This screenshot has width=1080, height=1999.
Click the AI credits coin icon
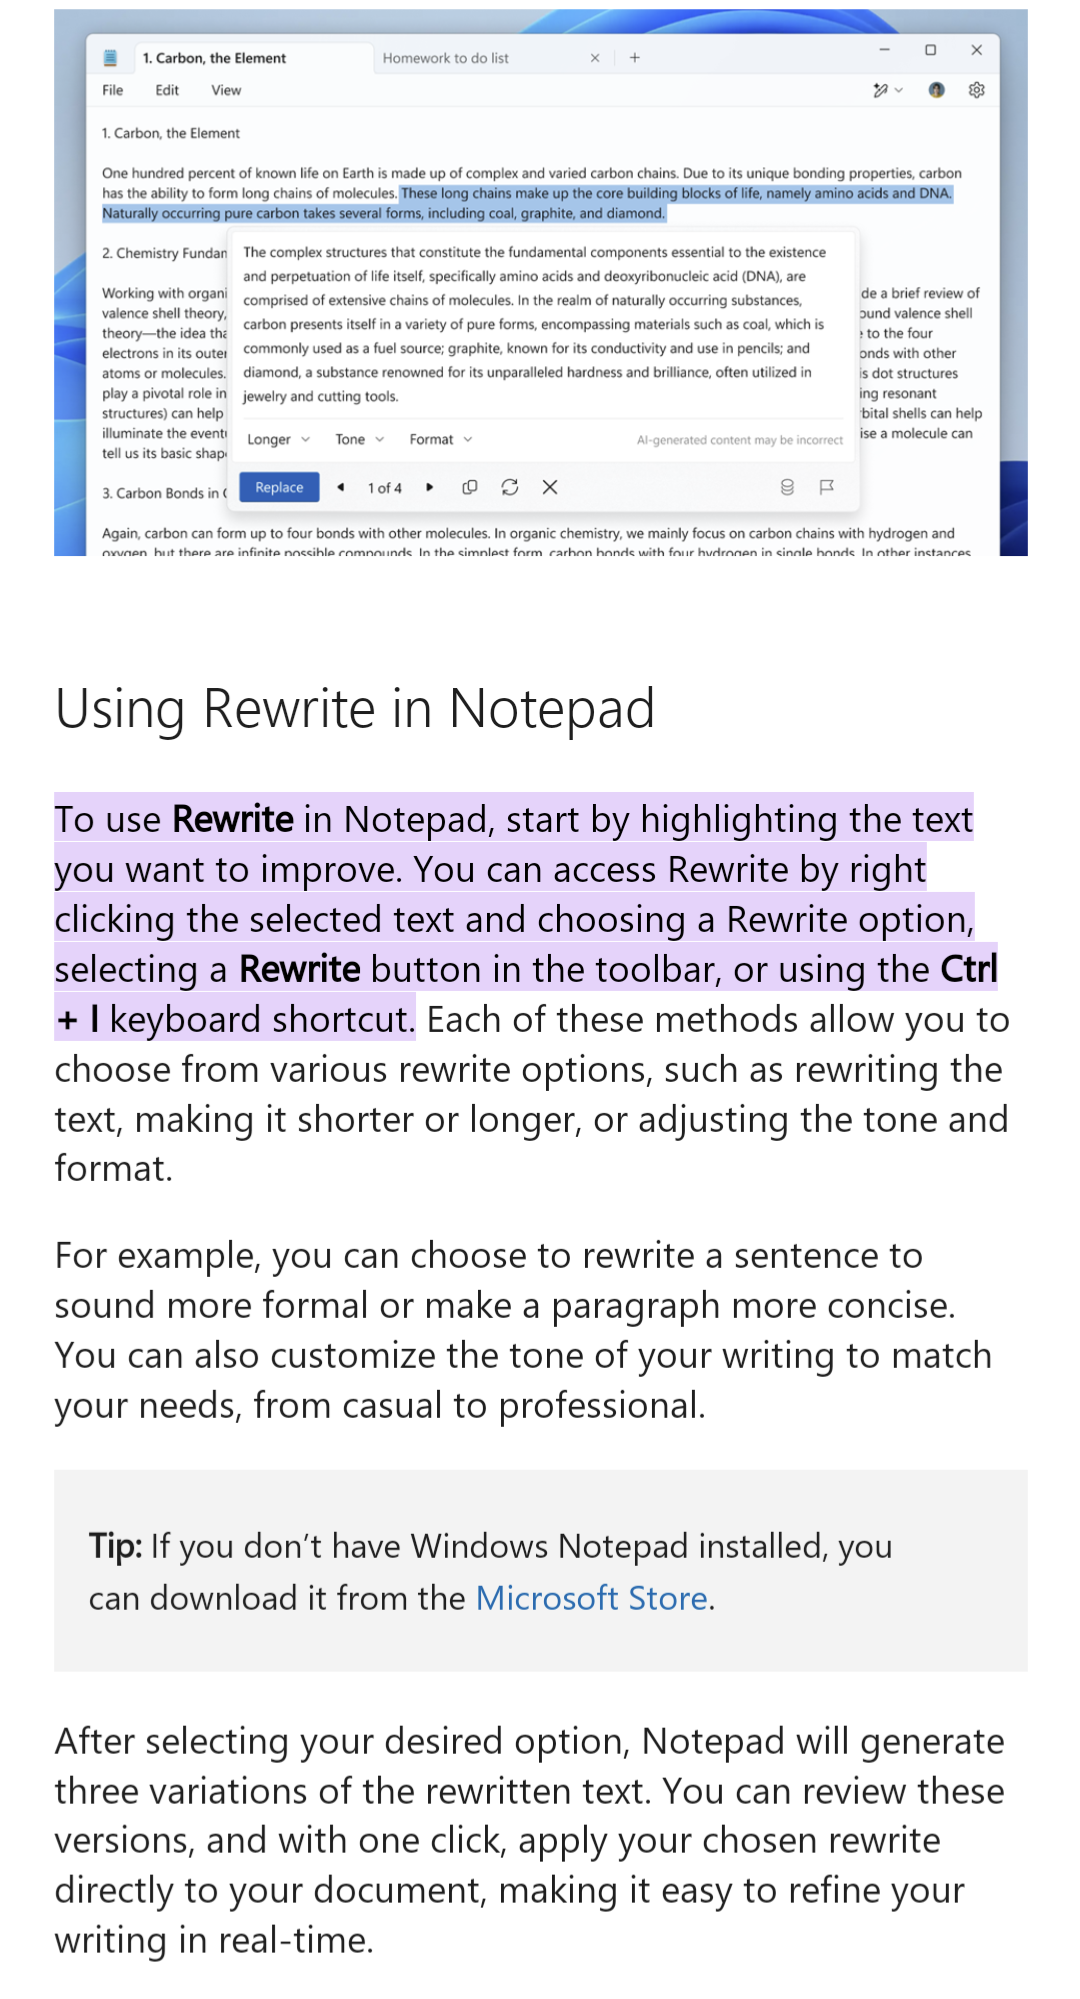787,487
